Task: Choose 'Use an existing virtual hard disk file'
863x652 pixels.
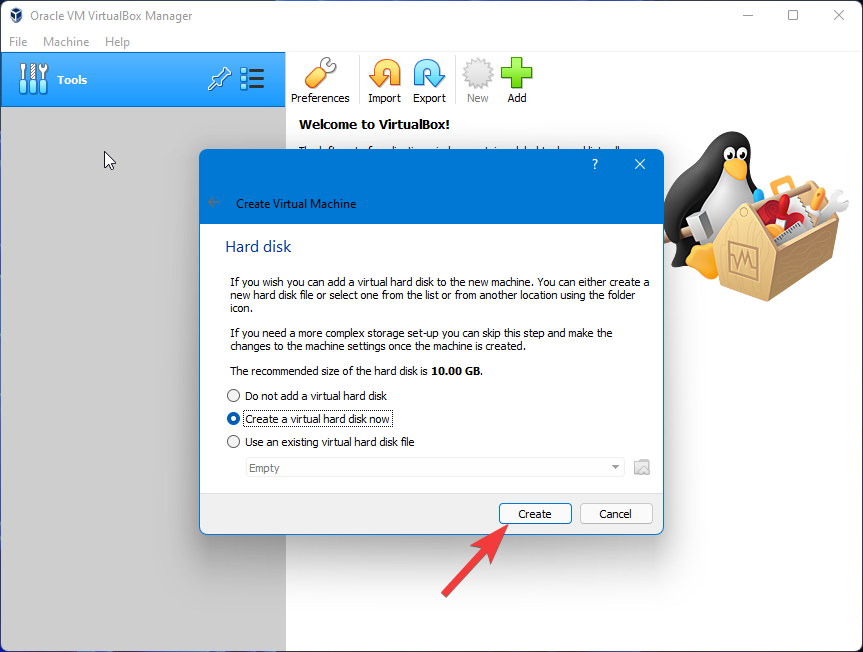Action: (233, 441)
